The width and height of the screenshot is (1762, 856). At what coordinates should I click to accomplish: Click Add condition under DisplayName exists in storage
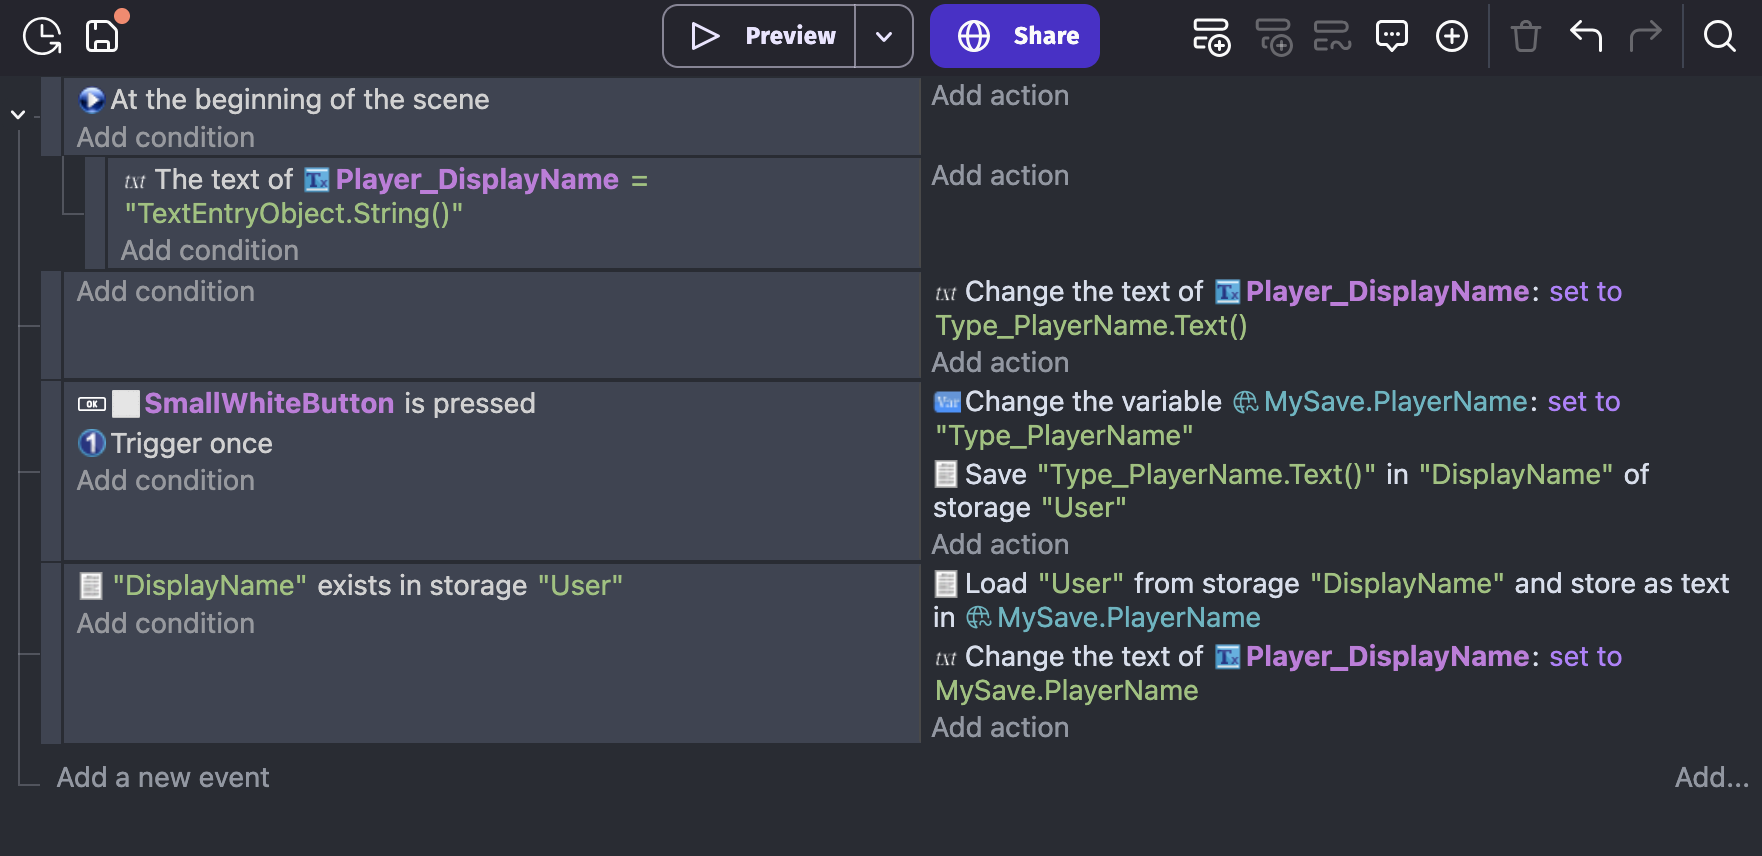pos(166,623)
